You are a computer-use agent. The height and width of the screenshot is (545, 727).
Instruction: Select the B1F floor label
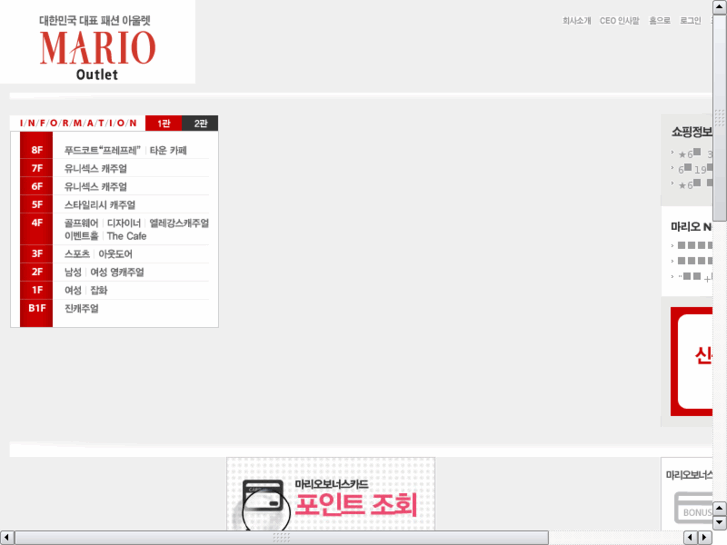37,308
